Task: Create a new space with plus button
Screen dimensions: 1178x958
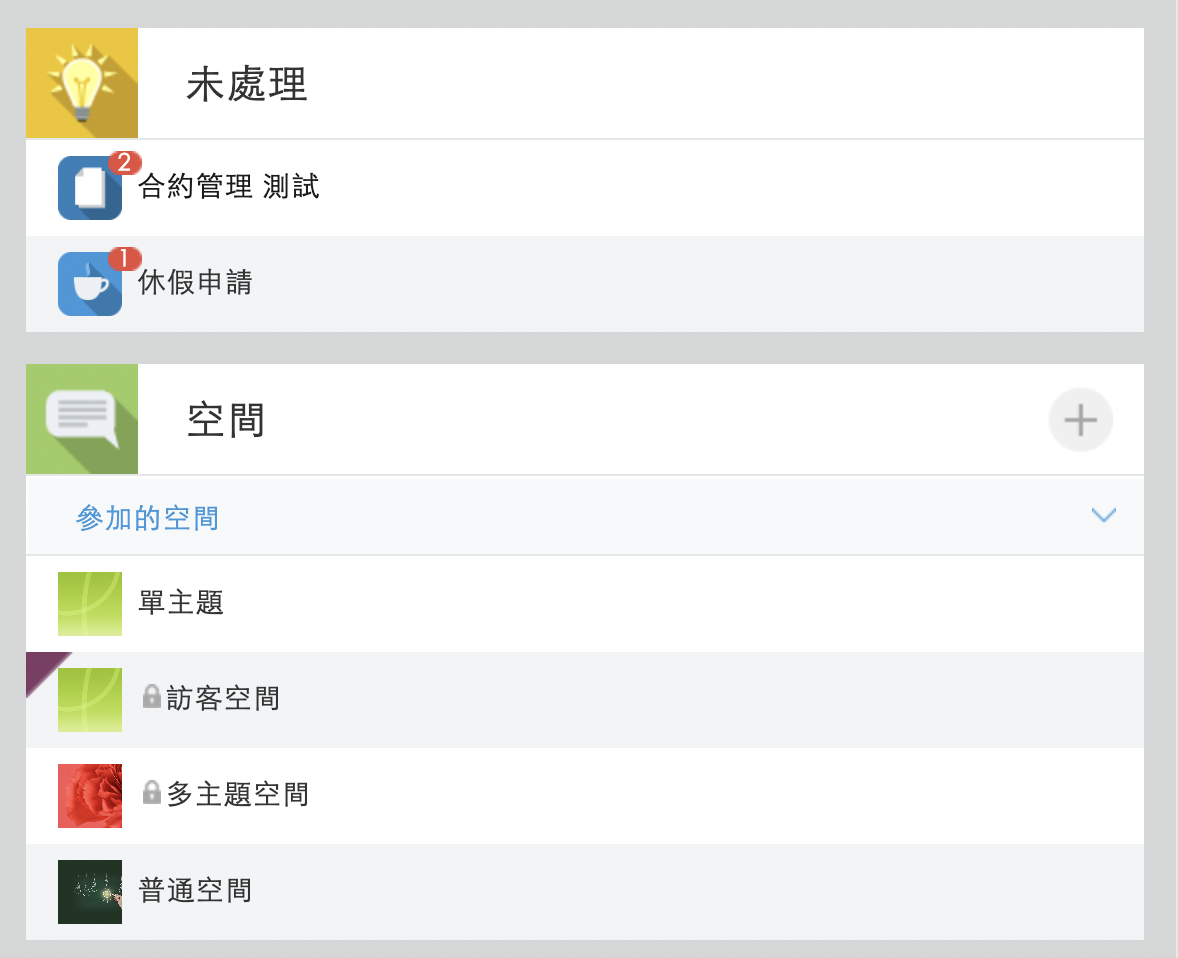Action: [1080, 420]
